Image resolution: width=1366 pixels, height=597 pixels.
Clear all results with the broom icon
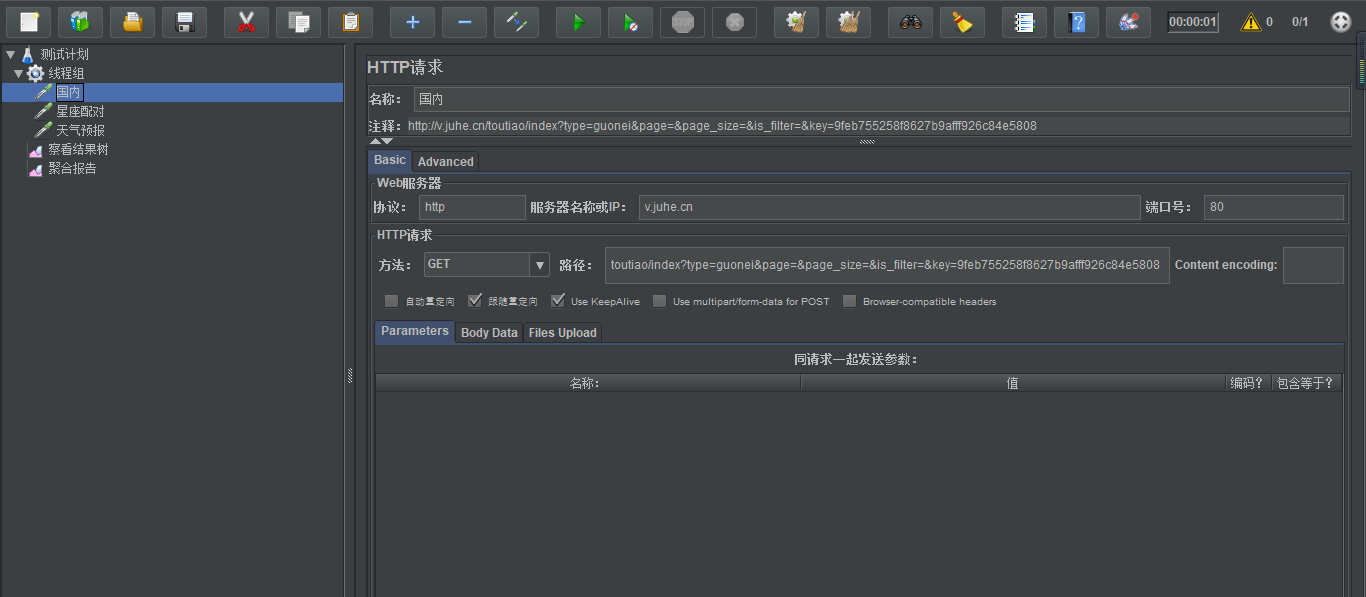coord(962,22)
